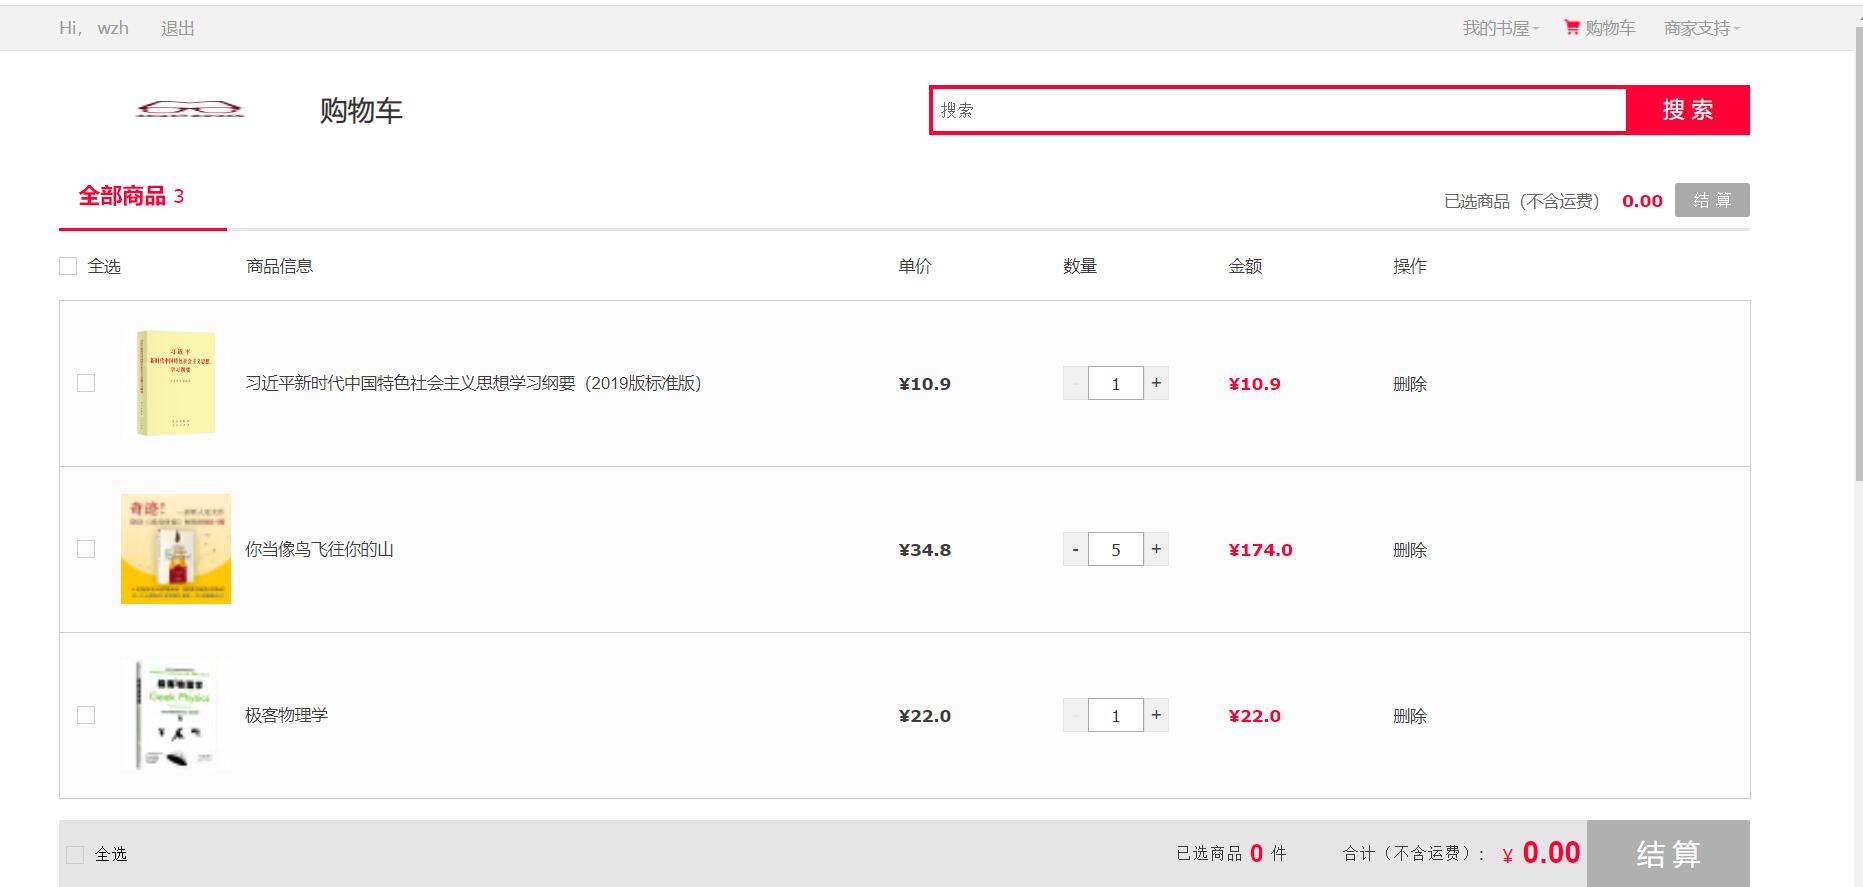Click the username wzh greeting
Viewport: 1863px width, 887px height.
coord(113,28)
